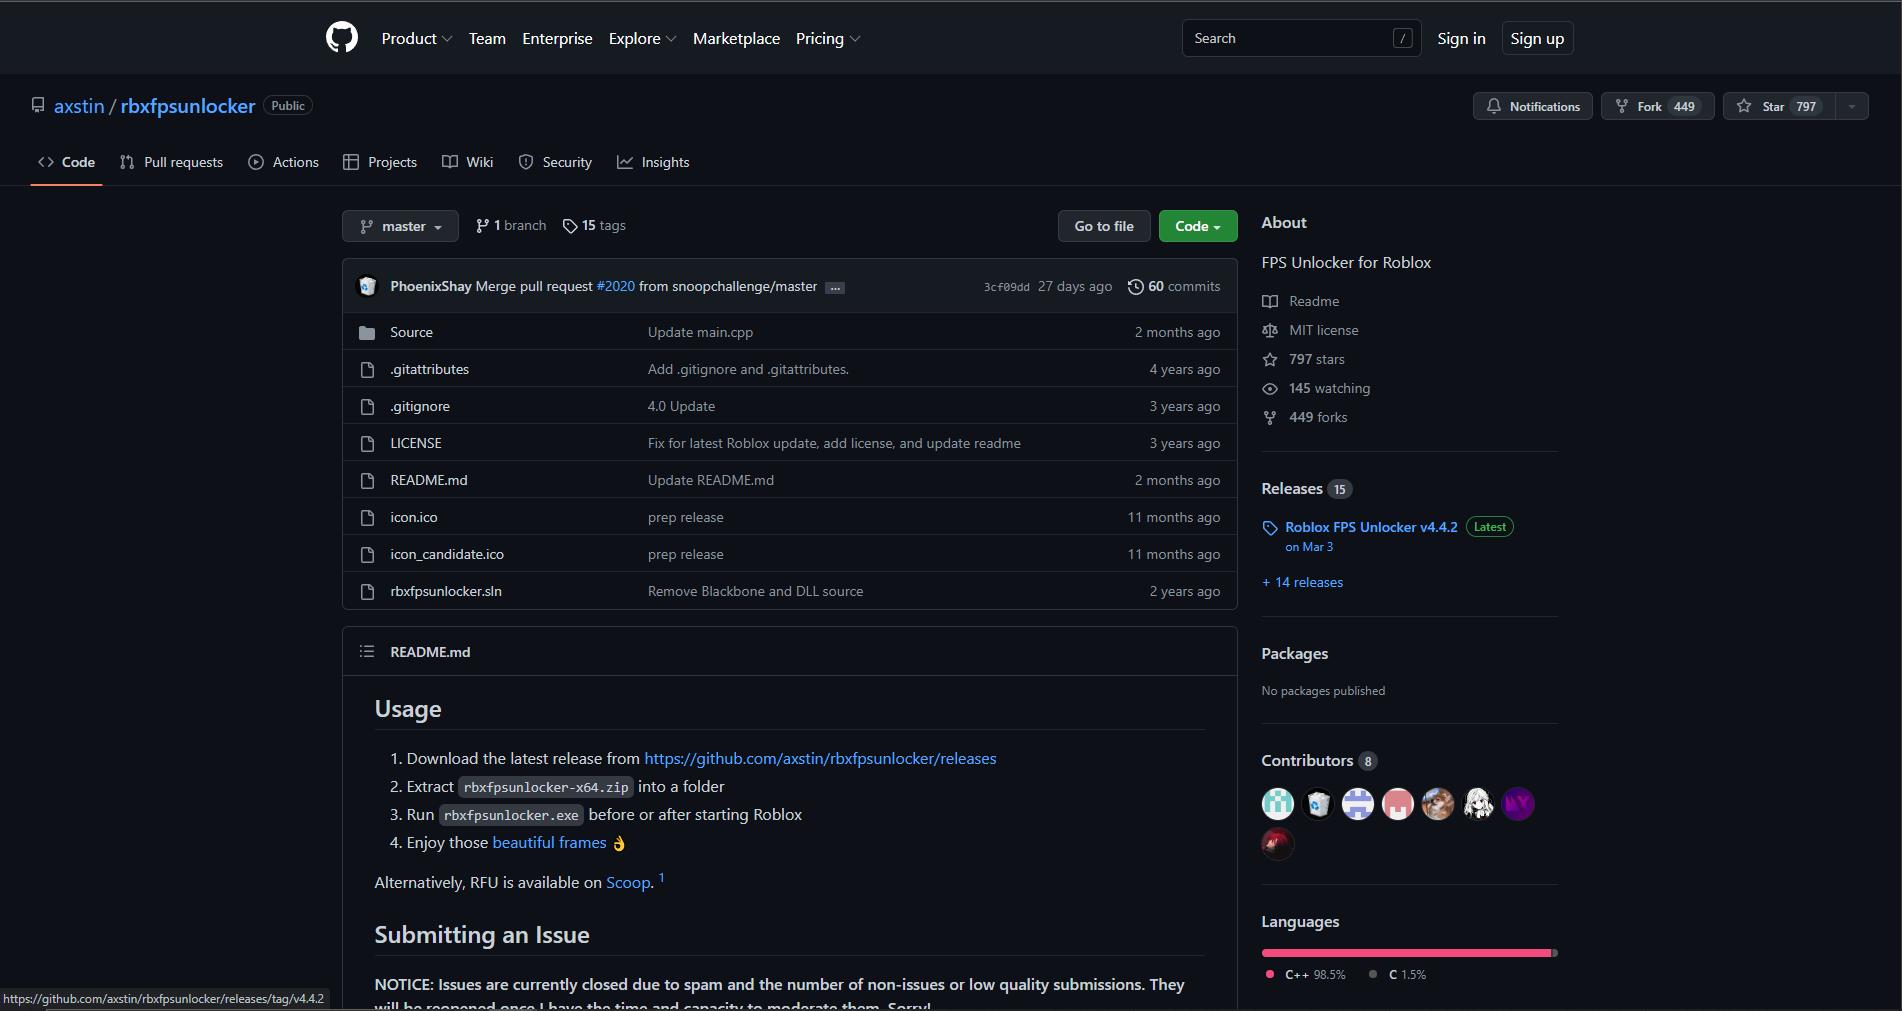Click the branch icon beside 1 branch
This screenshot has height=1011, width=1902.
click(482, 226)
